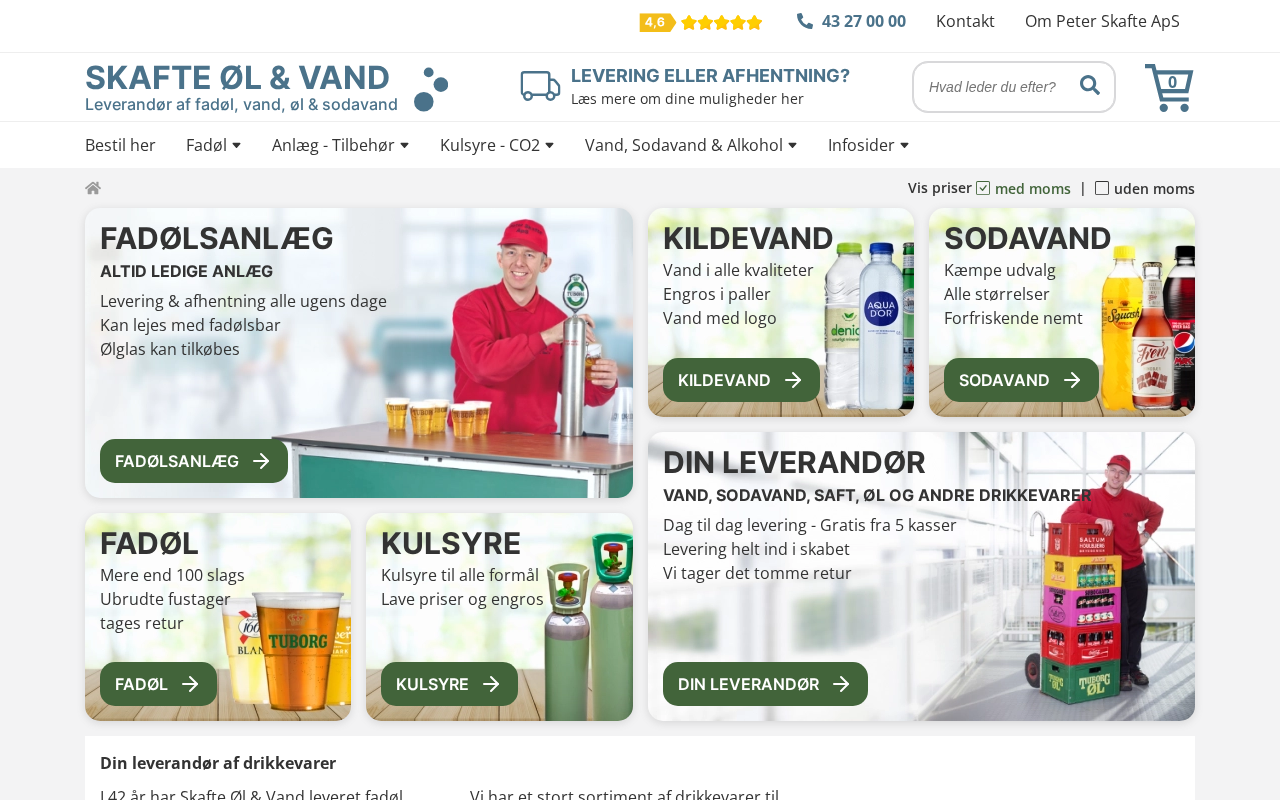1280x800 pixels.
Task: Open the Kulsyre - CO2 dropdown
Action: 497,145
